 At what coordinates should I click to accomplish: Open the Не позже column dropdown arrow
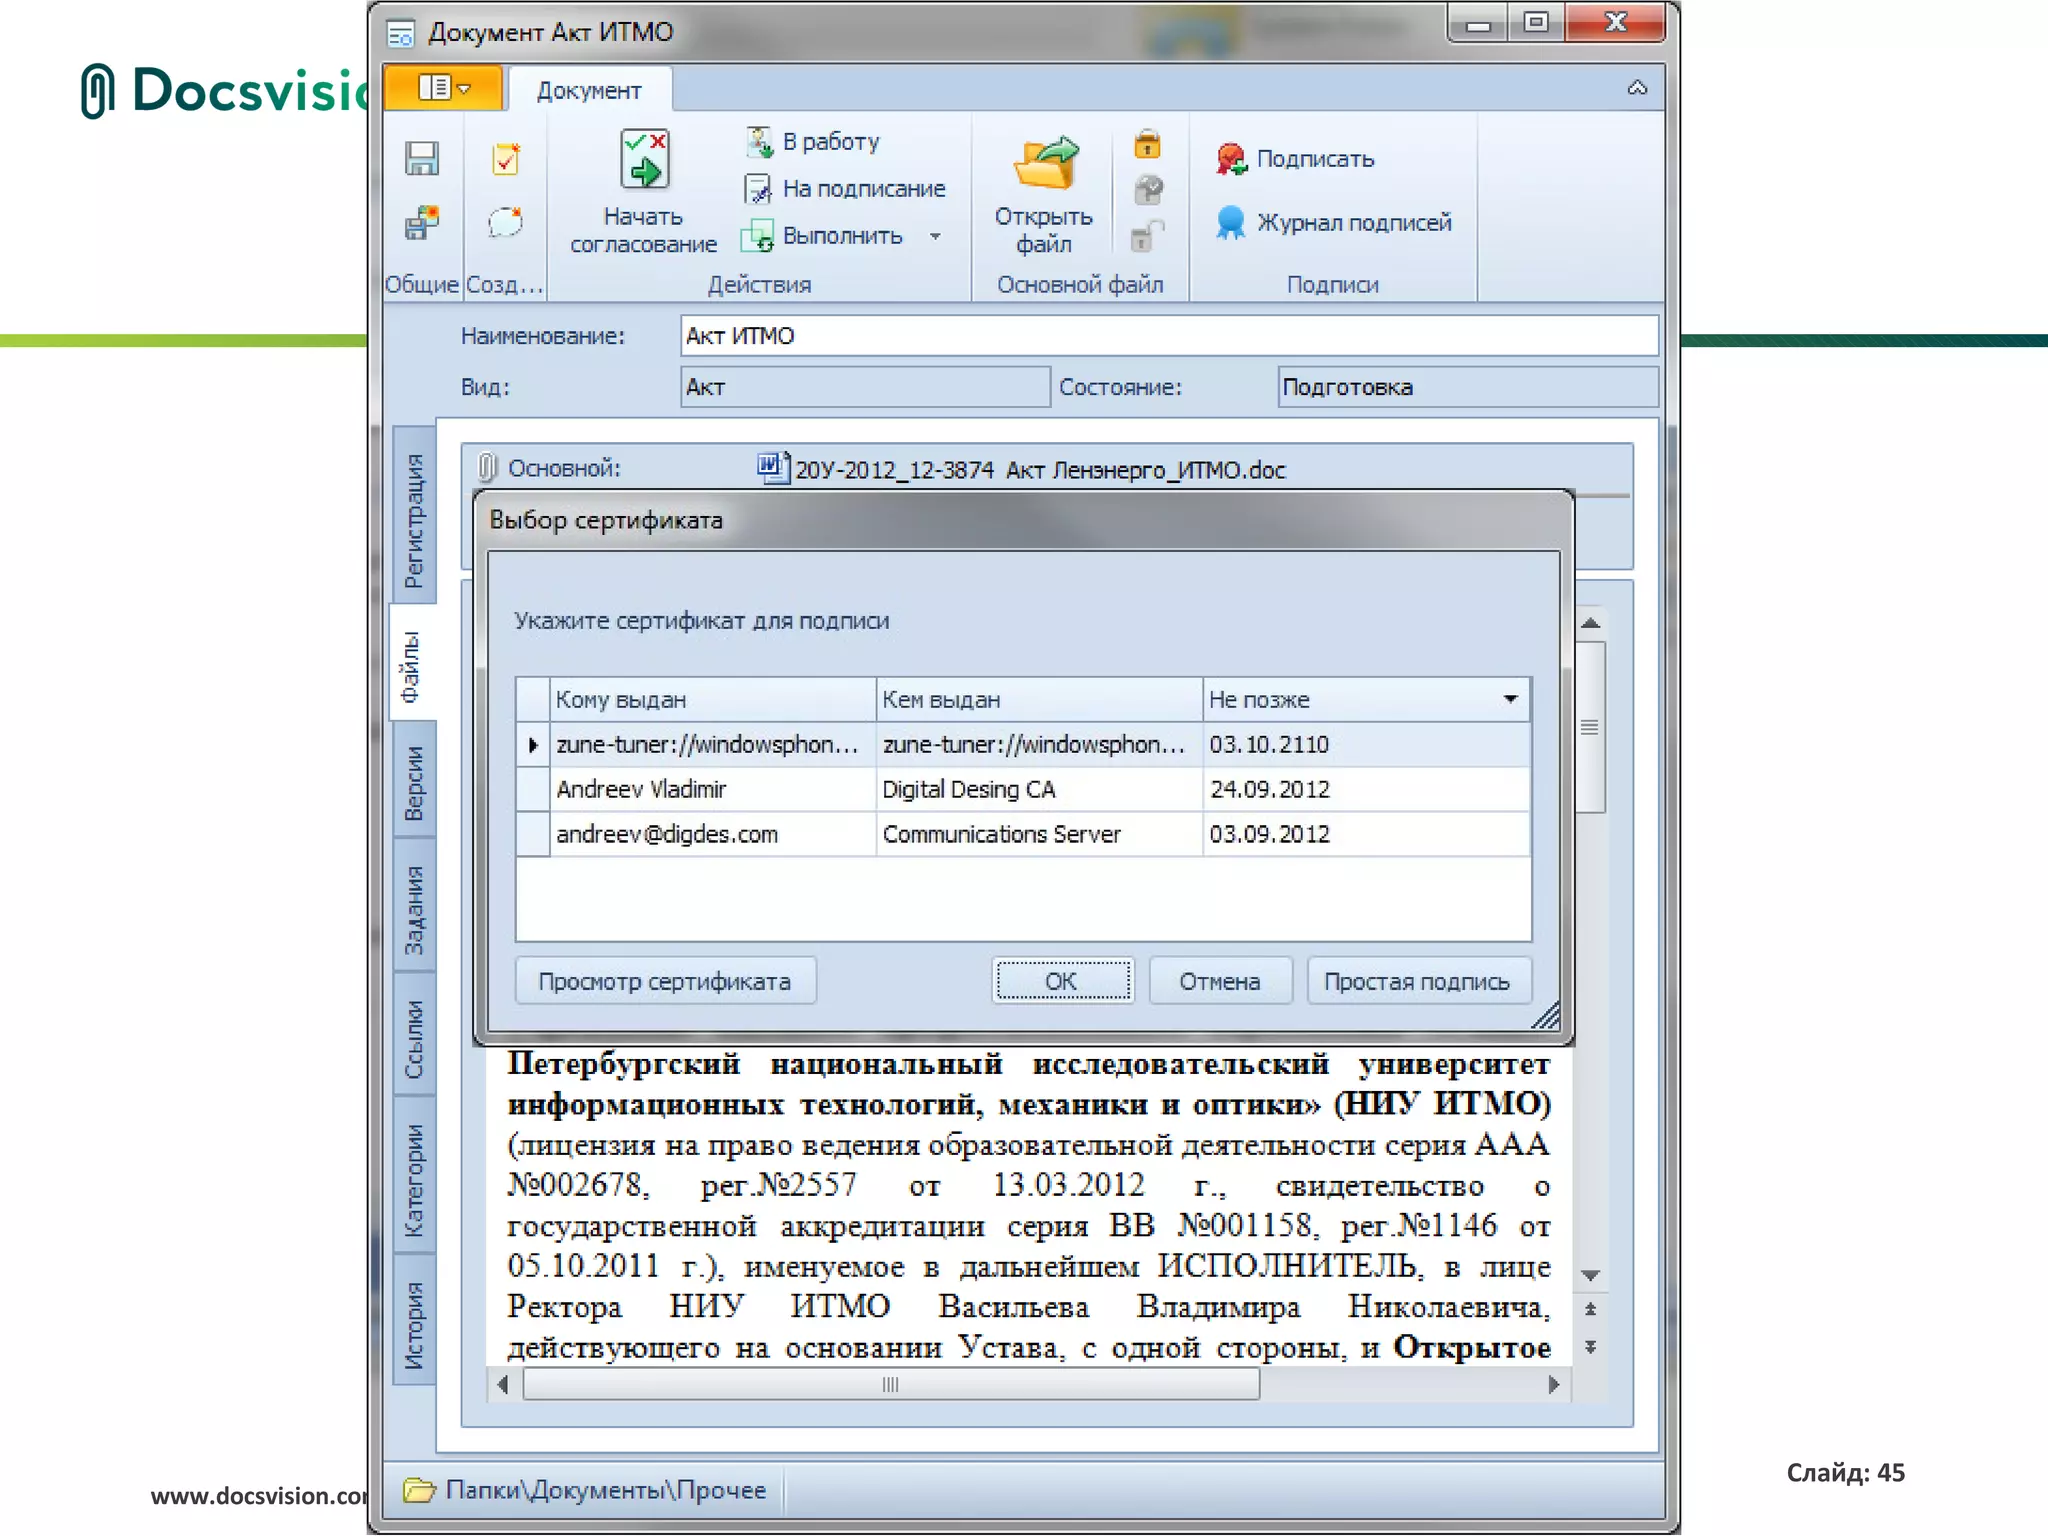click(x=1511, y=699)
